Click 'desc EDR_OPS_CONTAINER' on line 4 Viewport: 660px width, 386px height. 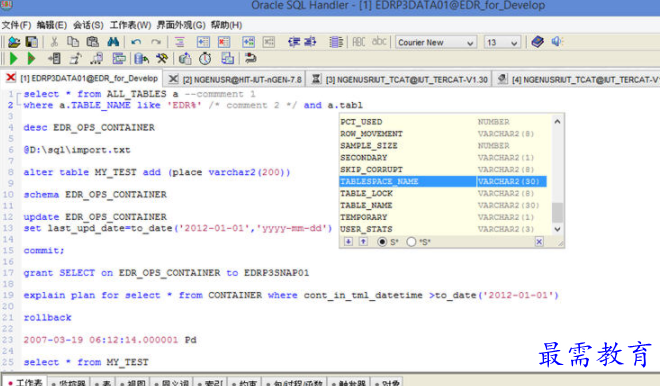[89, 128]
